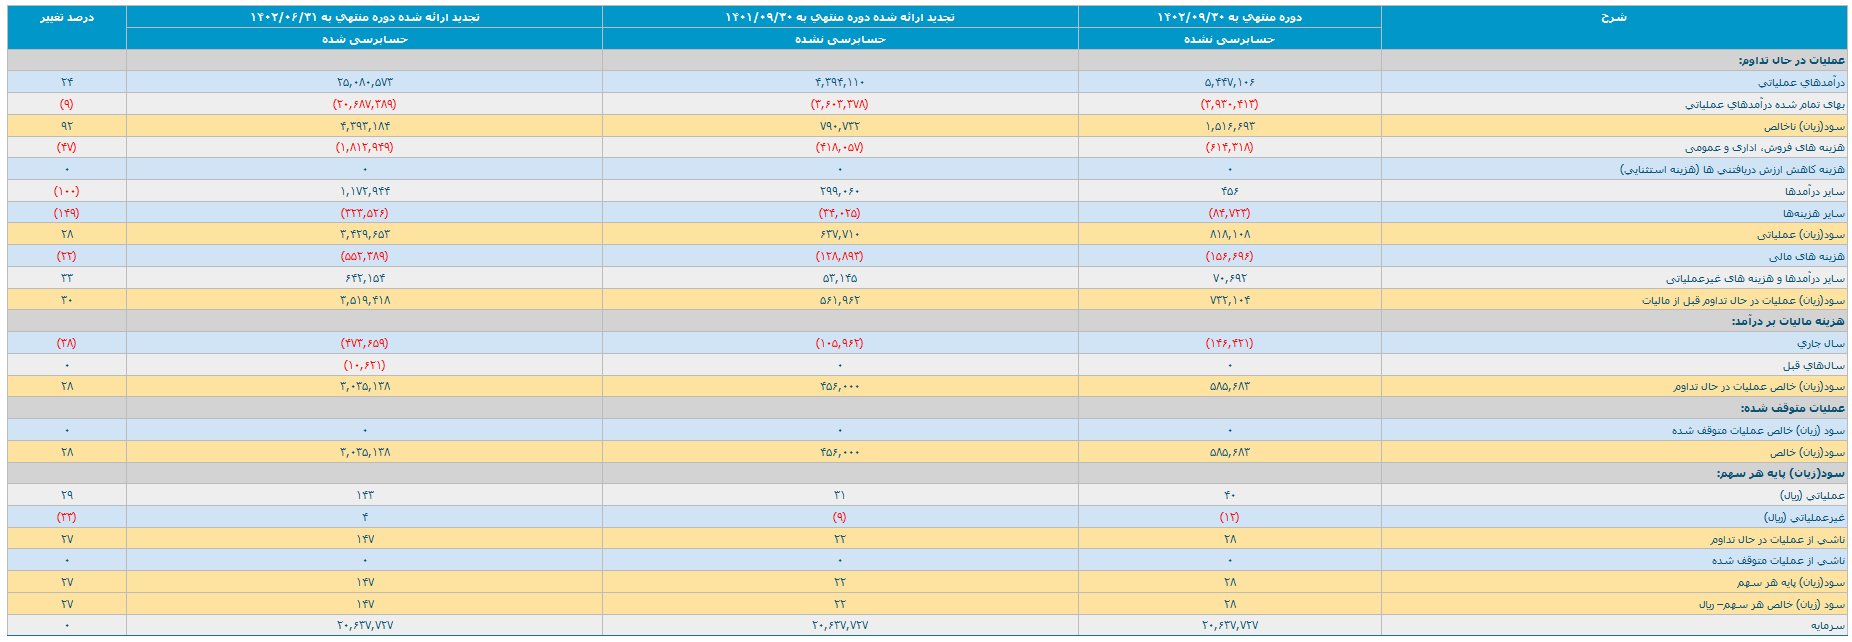
Task: Click the 'عملیات متوقف شده:' section heading
Action: tap(1792, 408)
